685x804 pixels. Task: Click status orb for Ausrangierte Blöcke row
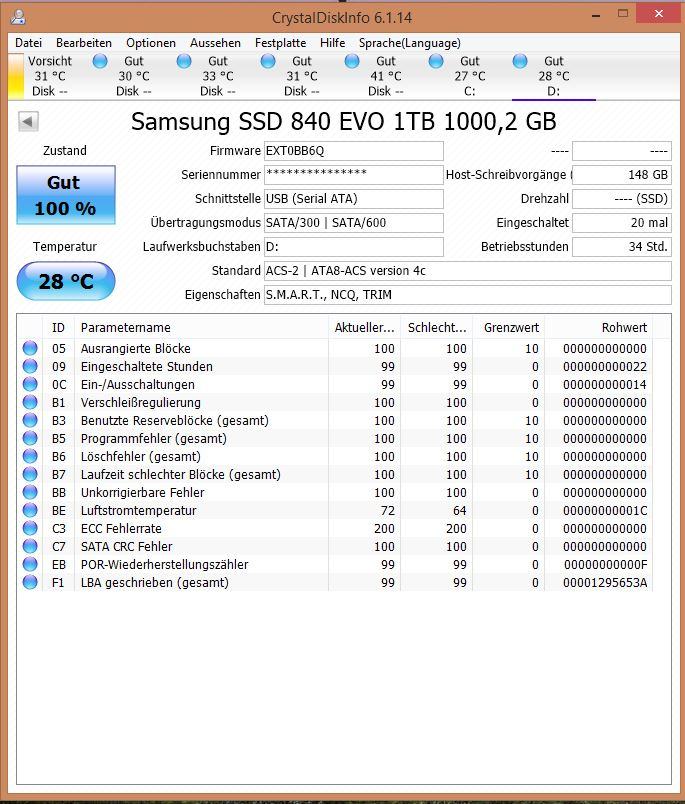[x=30, y=348]
